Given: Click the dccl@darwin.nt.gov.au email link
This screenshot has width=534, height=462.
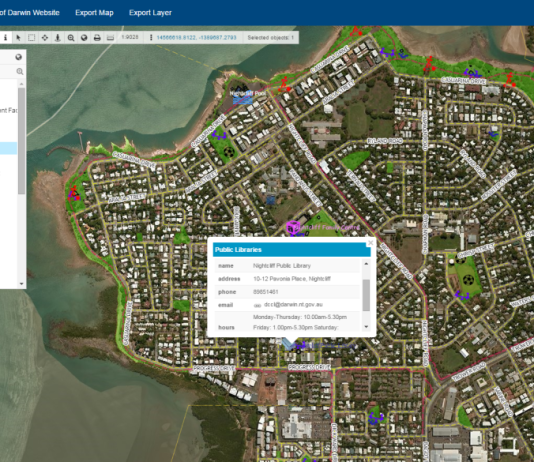Looking at the screenshot, I should (293, 304).
